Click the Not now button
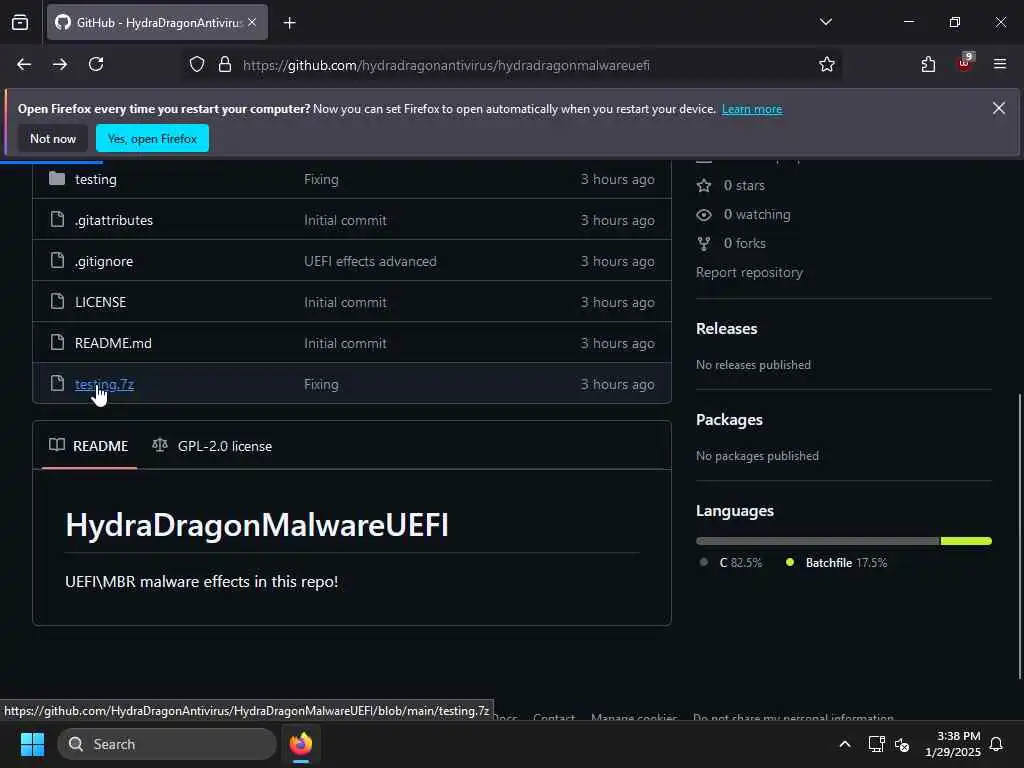Image resolution: width=1024 pixels, height=768 pixels. coord(53,138)
